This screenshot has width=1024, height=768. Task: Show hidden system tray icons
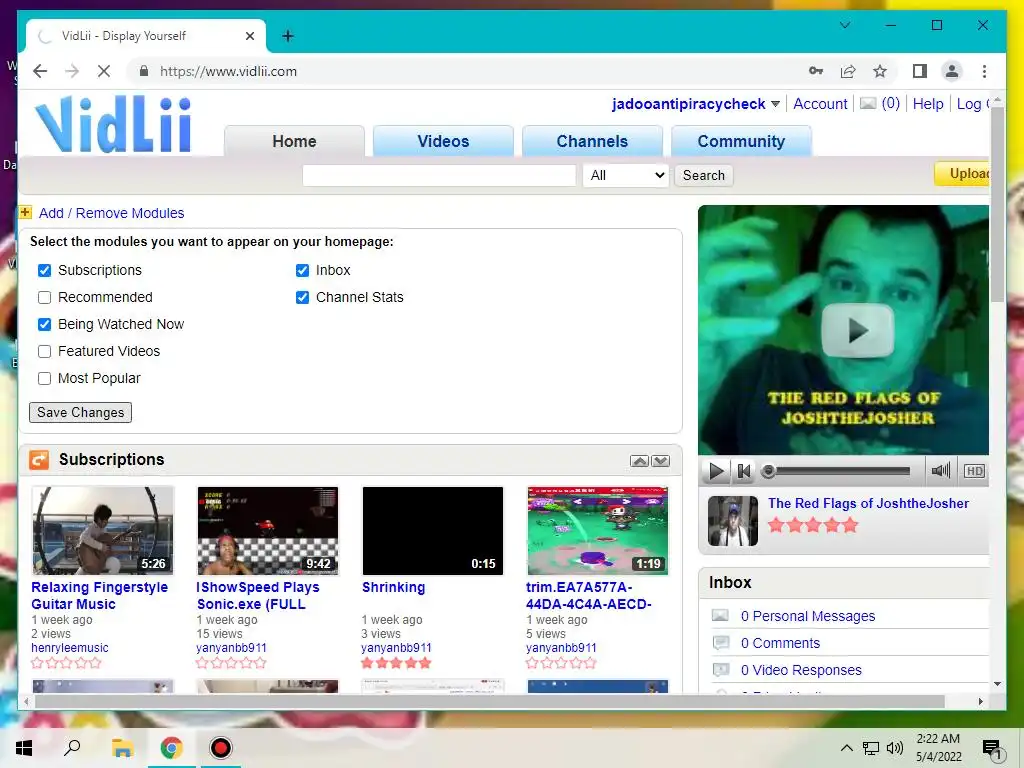tap(846, 748)
